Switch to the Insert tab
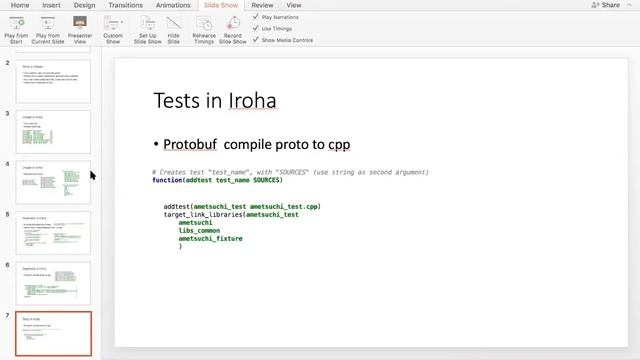The height and width of the screenshot is (360, 640). point(51,5)
